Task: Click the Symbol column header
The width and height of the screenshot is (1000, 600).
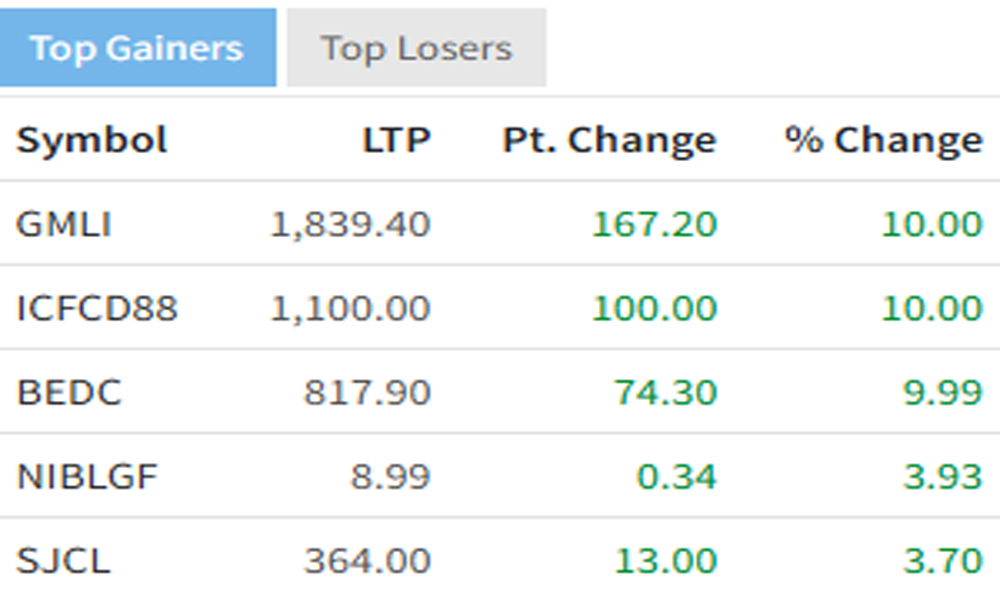Action: (92, 140)
